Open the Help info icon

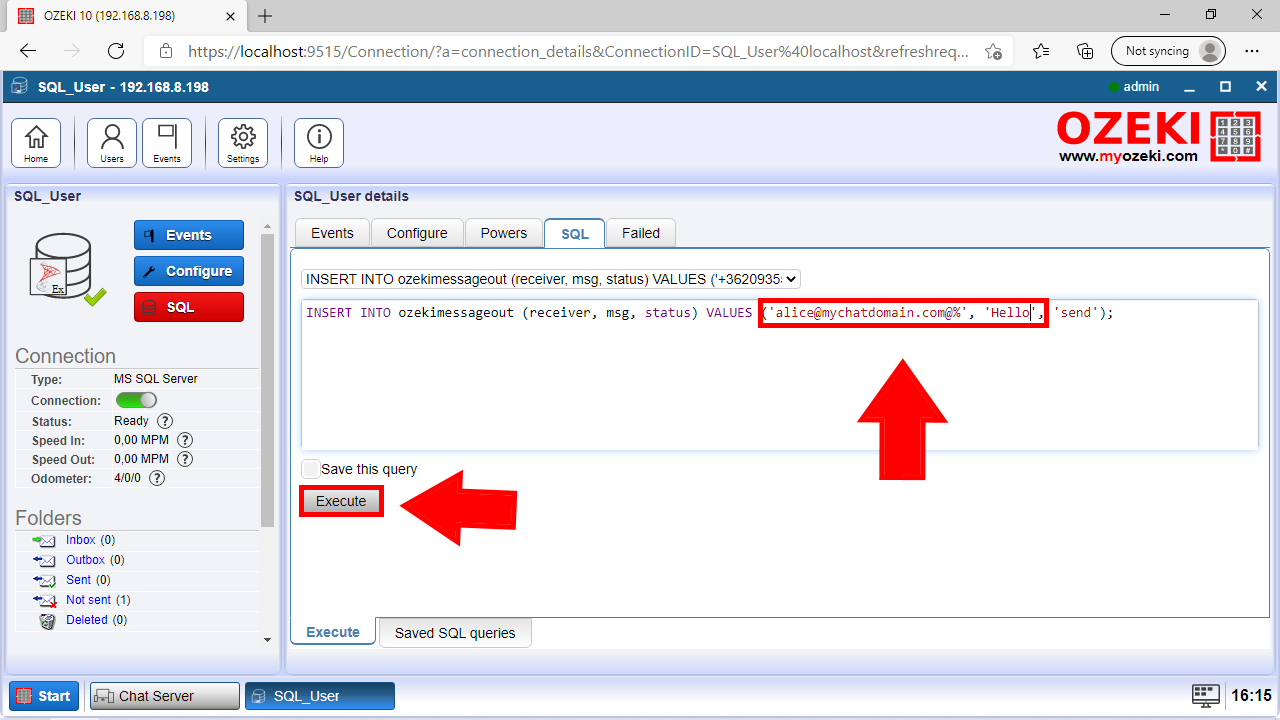click(x=319, y=143)
